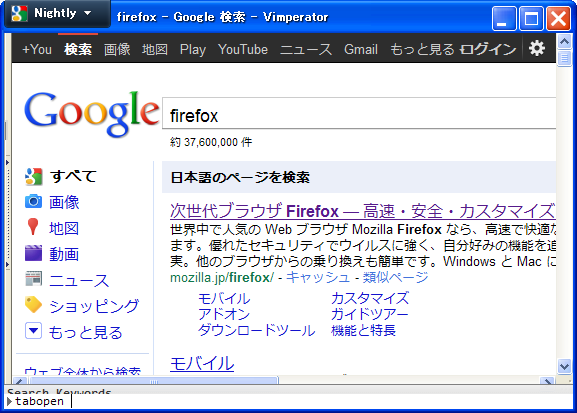Click the yellow shopping tag icon

pyautogui.click(x=33, y=305)
